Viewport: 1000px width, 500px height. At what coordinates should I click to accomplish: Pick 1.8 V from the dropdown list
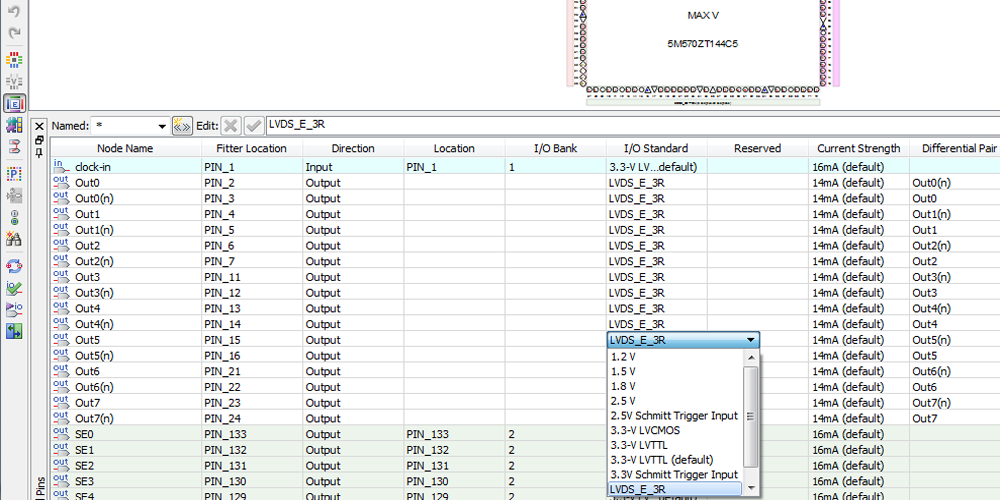[x=623, y=386]
